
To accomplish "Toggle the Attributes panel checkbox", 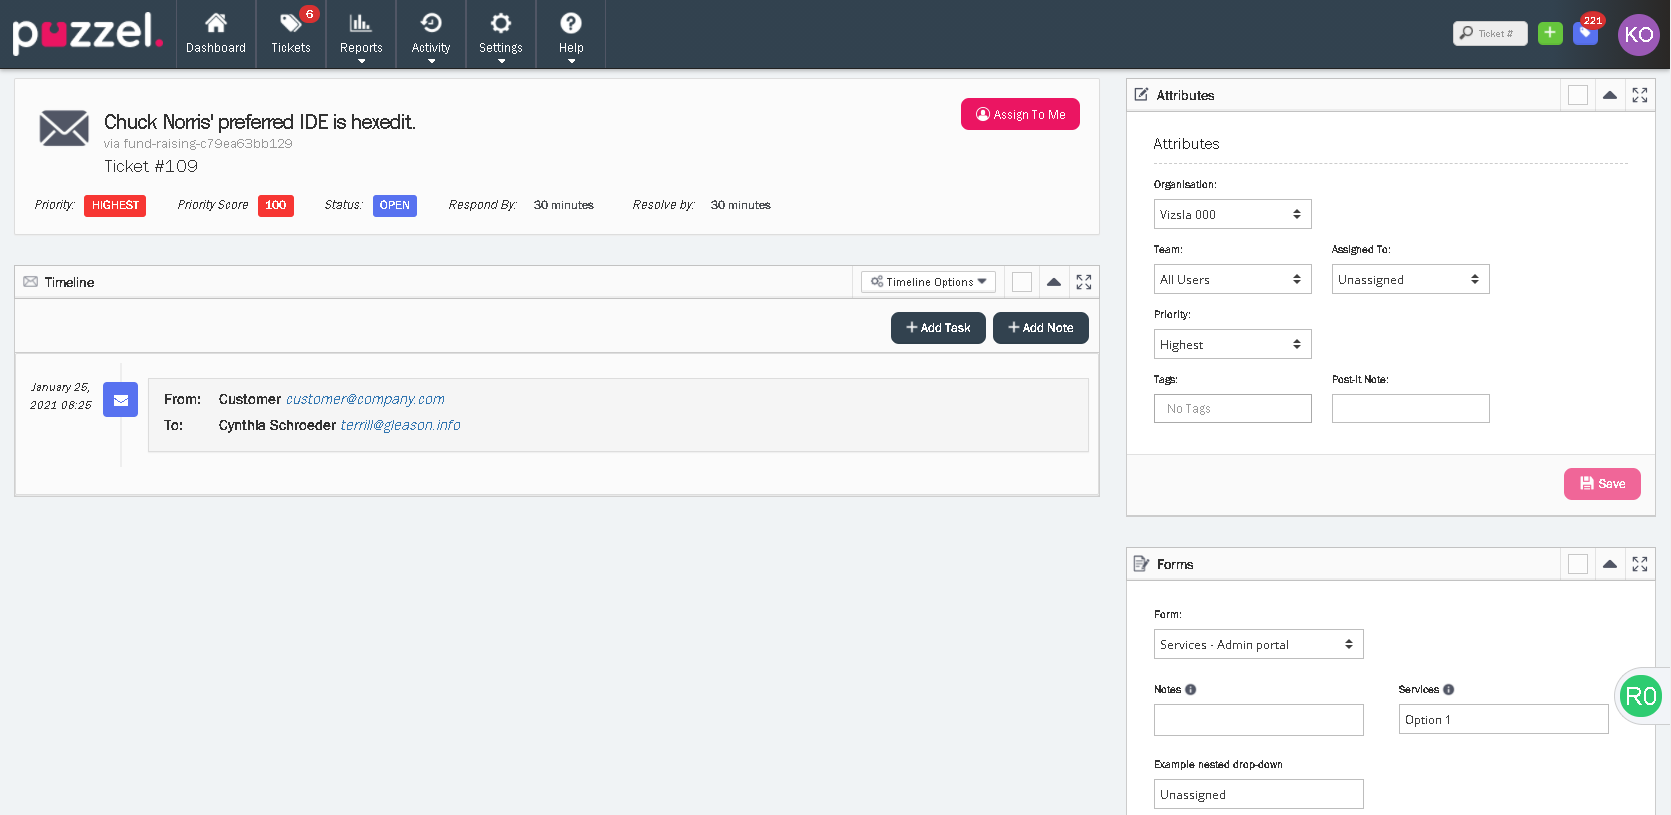I will [x=1577, y=95].
